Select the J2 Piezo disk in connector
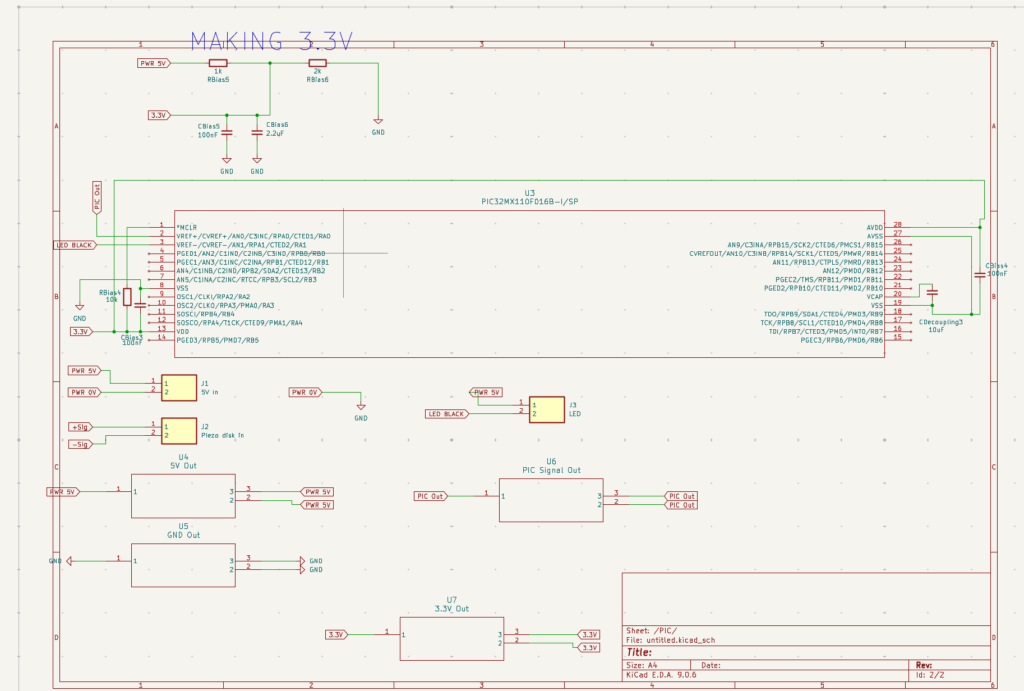 tap(179, 431)
